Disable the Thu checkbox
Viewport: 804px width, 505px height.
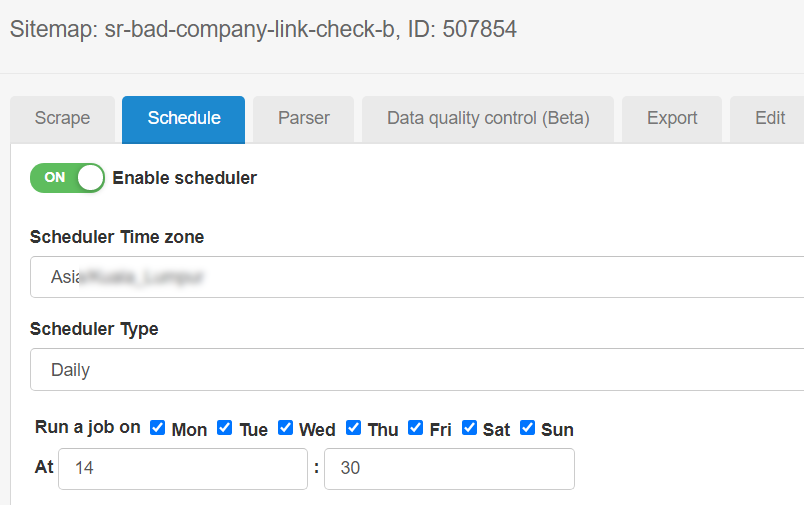(x=353, y=428)
